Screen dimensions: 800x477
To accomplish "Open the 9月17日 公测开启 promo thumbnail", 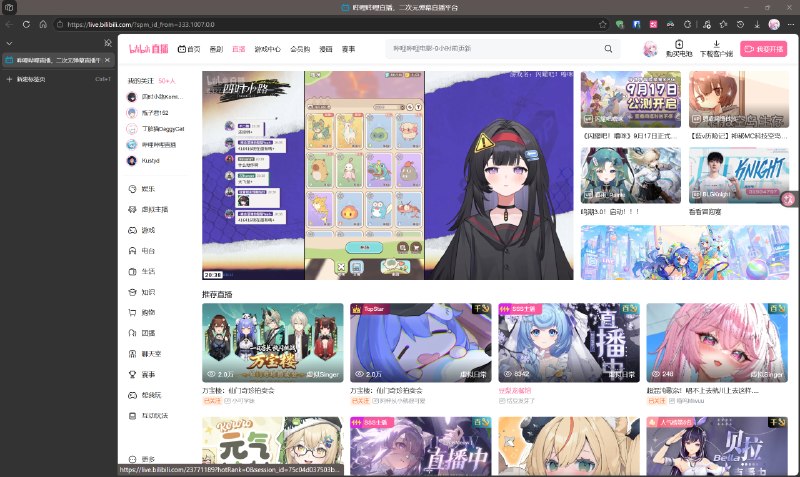I will [631, 99].
